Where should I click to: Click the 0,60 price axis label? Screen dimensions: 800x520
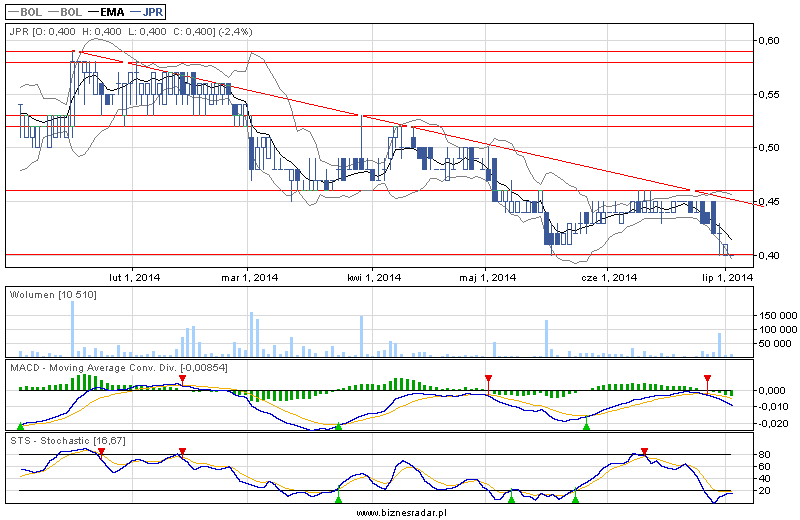(768, 41)
